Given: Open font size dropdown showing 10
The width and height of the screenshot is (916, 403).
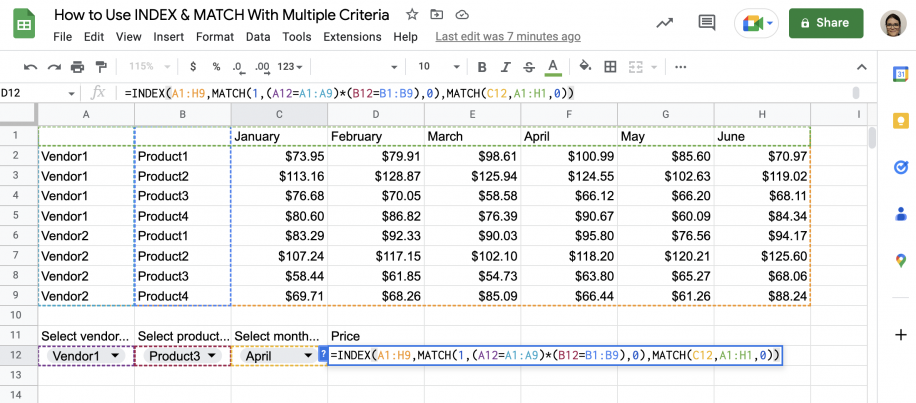Looking at the screenshot, I should pos(439,67).
